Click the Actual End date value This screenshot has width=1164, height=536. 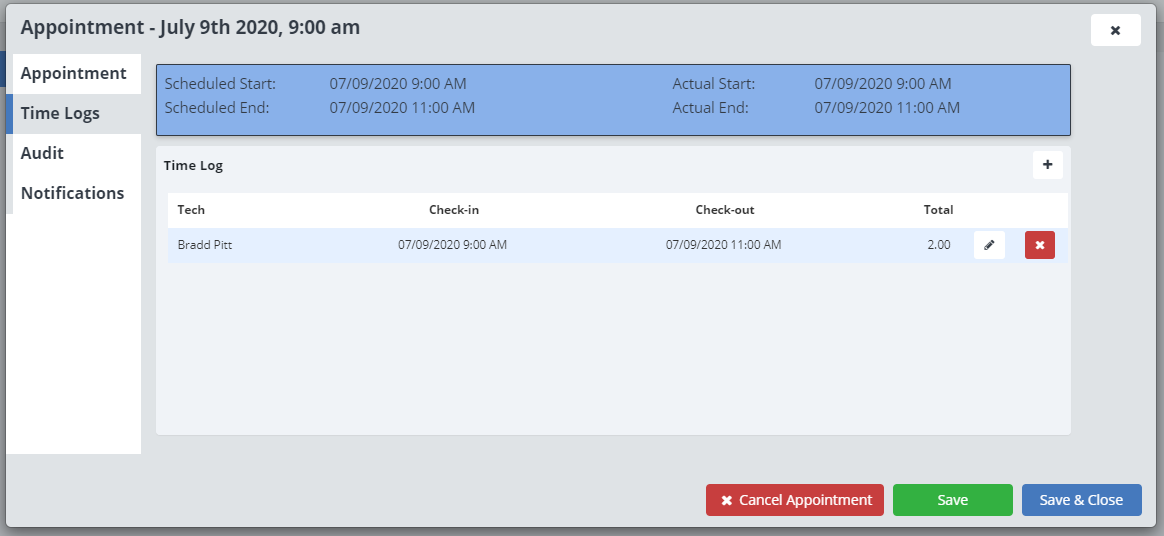click(x=887, y=108)
